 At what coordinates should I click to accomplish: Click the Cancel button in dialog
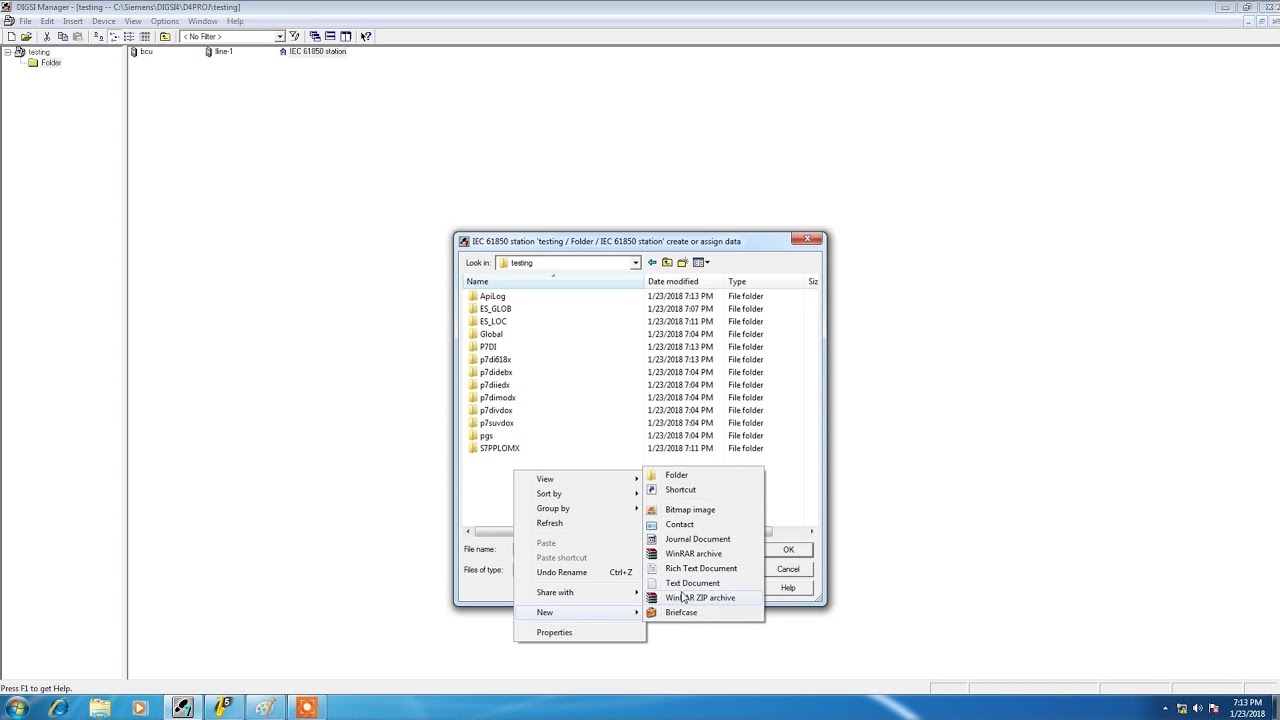coord(788,569)
